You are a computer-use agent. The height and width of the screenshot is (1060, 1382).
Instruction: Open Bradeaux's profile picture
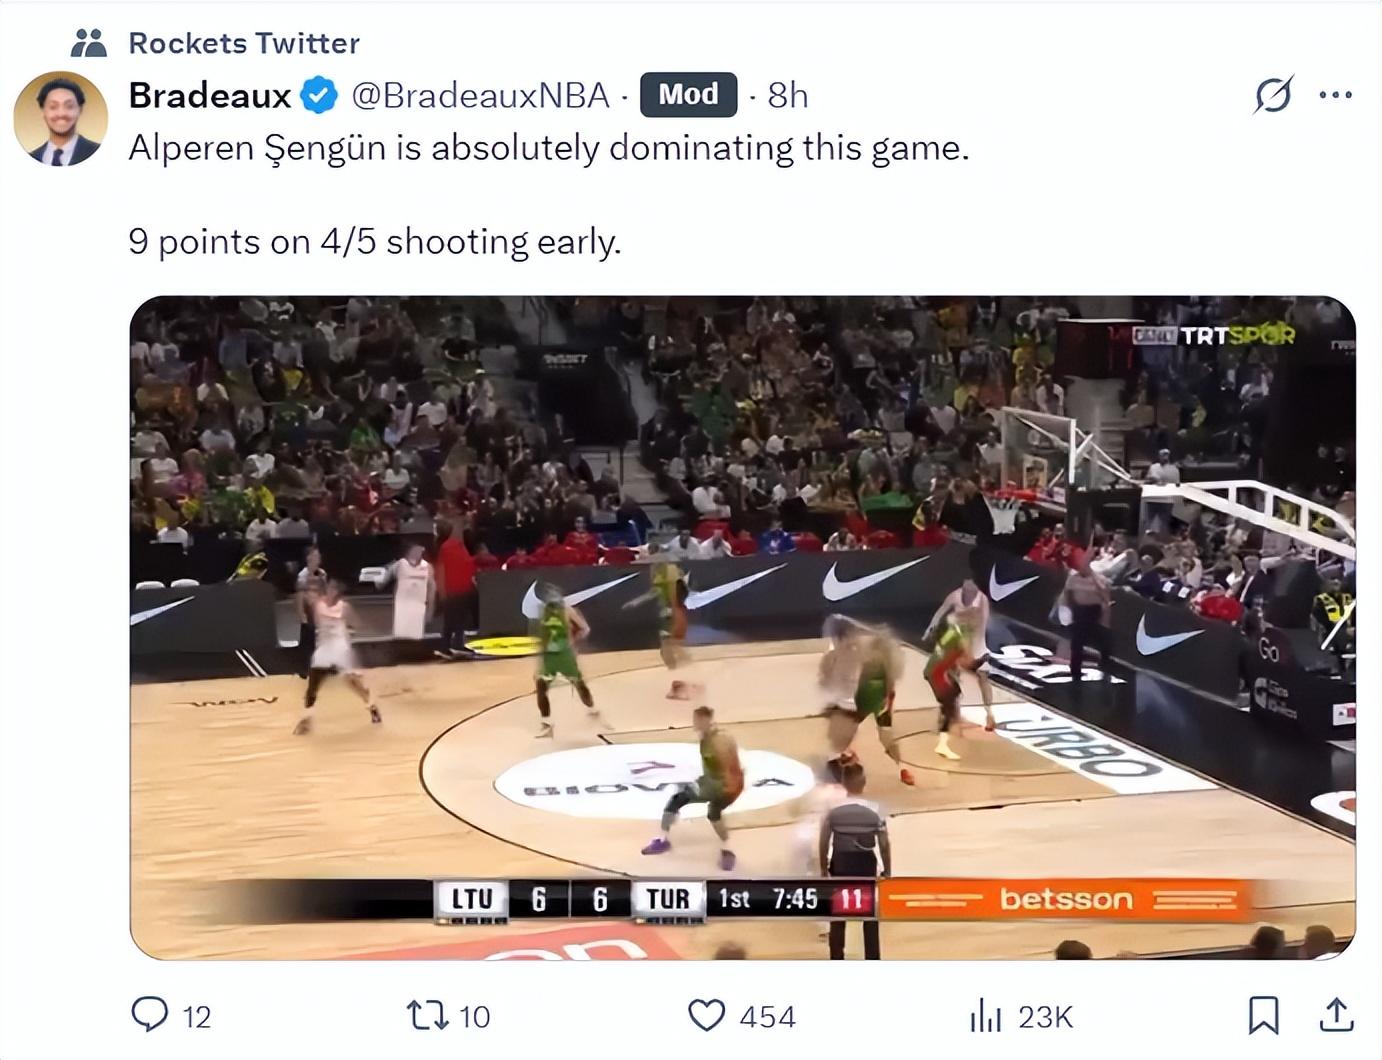point(61,118)
